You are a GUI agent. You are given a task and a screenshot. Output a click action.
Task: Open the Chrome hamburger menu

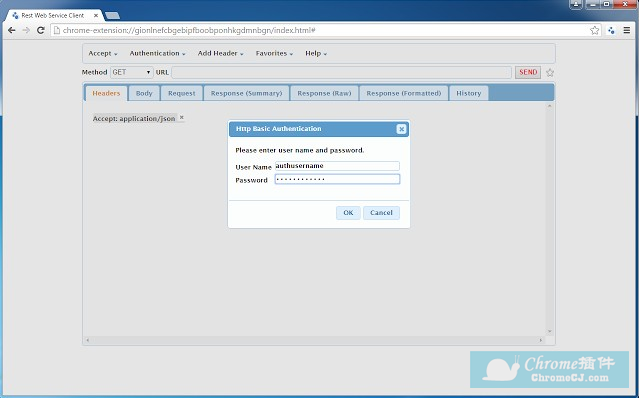point(627,30)
